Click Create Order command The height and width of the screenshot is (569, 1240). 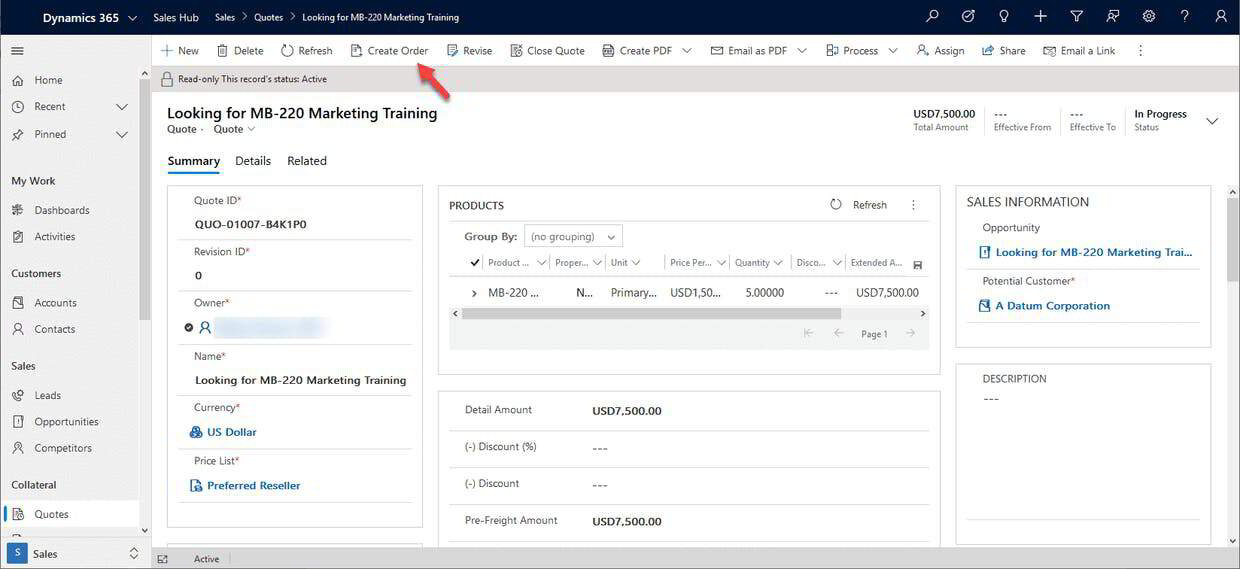(389, 51)
